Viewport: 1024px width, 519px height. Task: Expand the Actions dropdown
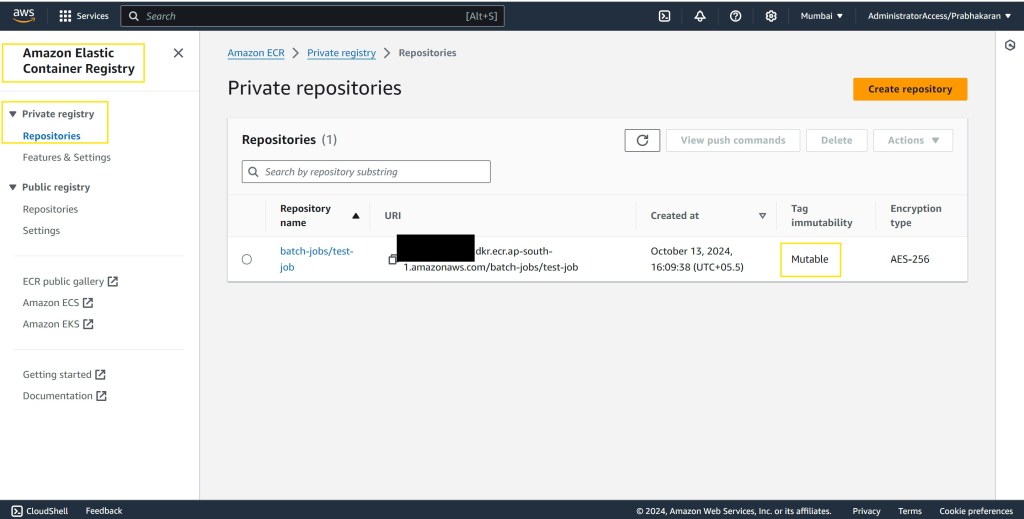pos(912,140)
